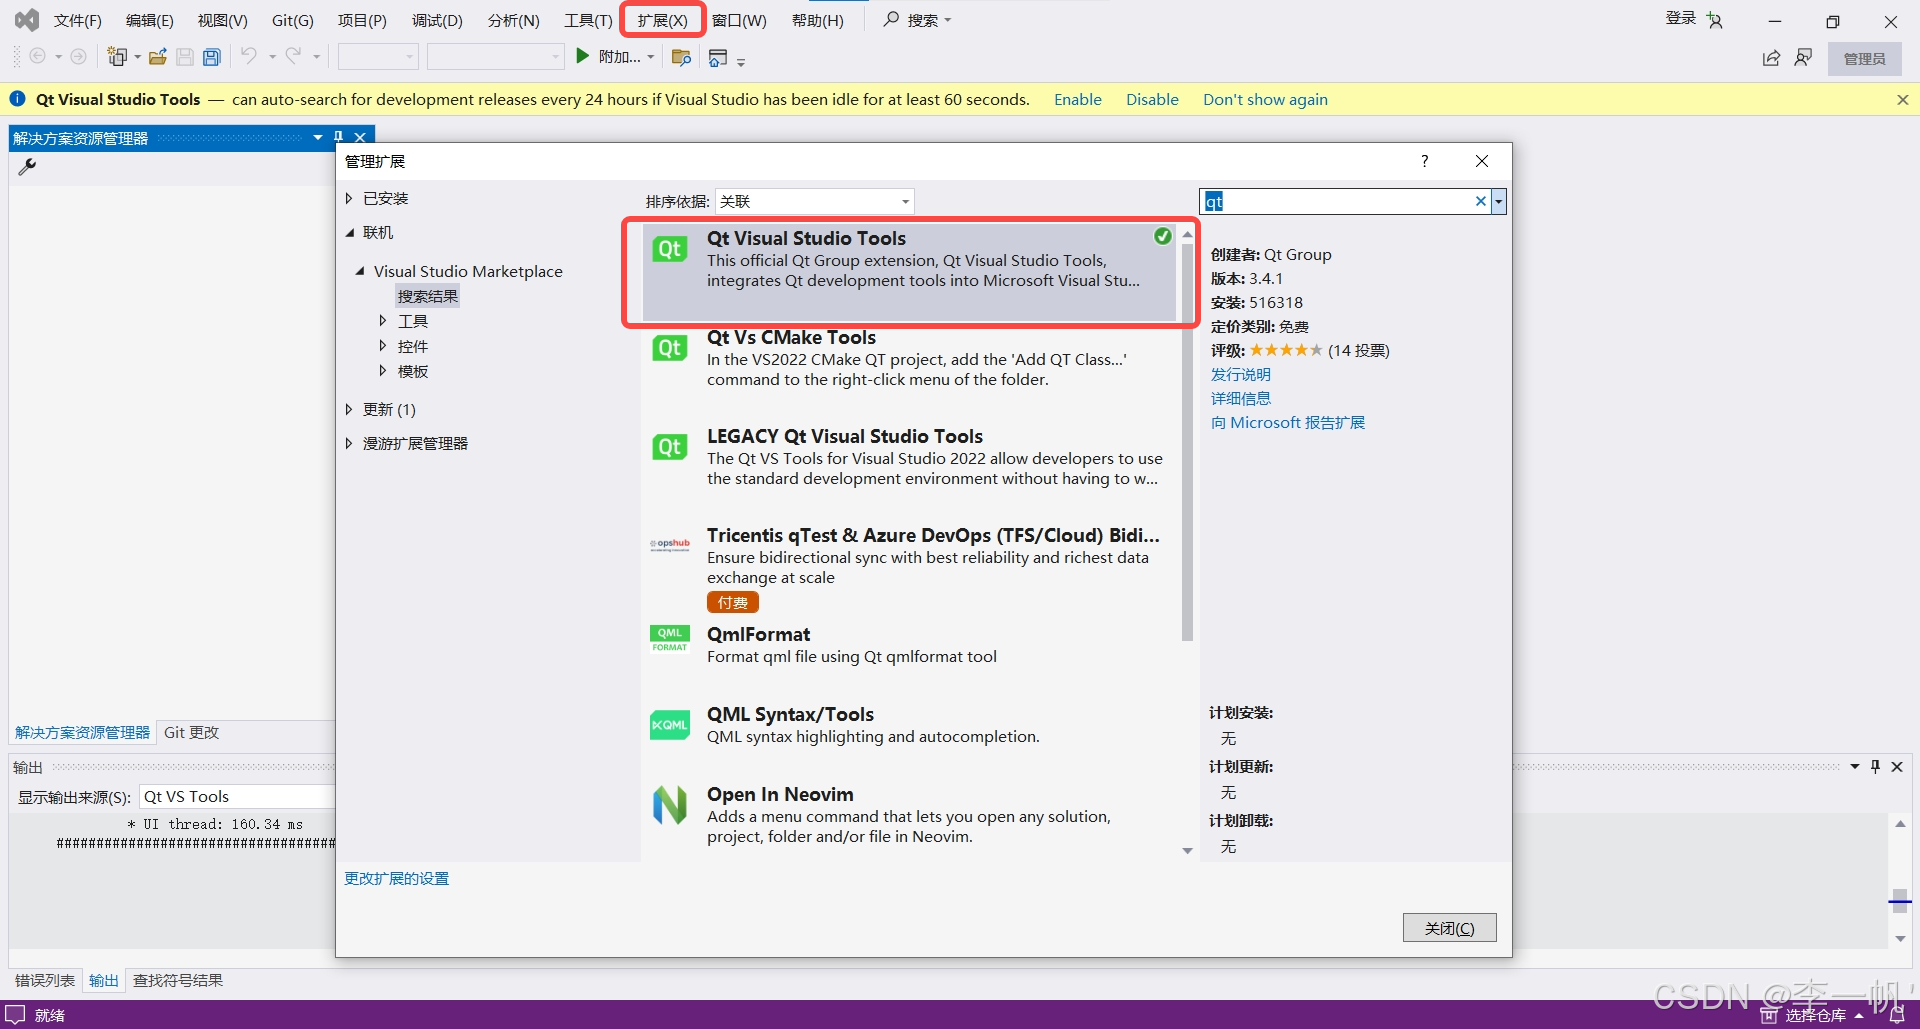Open the search box history dropdown arrow
Viewport: 1920px width, 1029px height.
(1498, 201)
